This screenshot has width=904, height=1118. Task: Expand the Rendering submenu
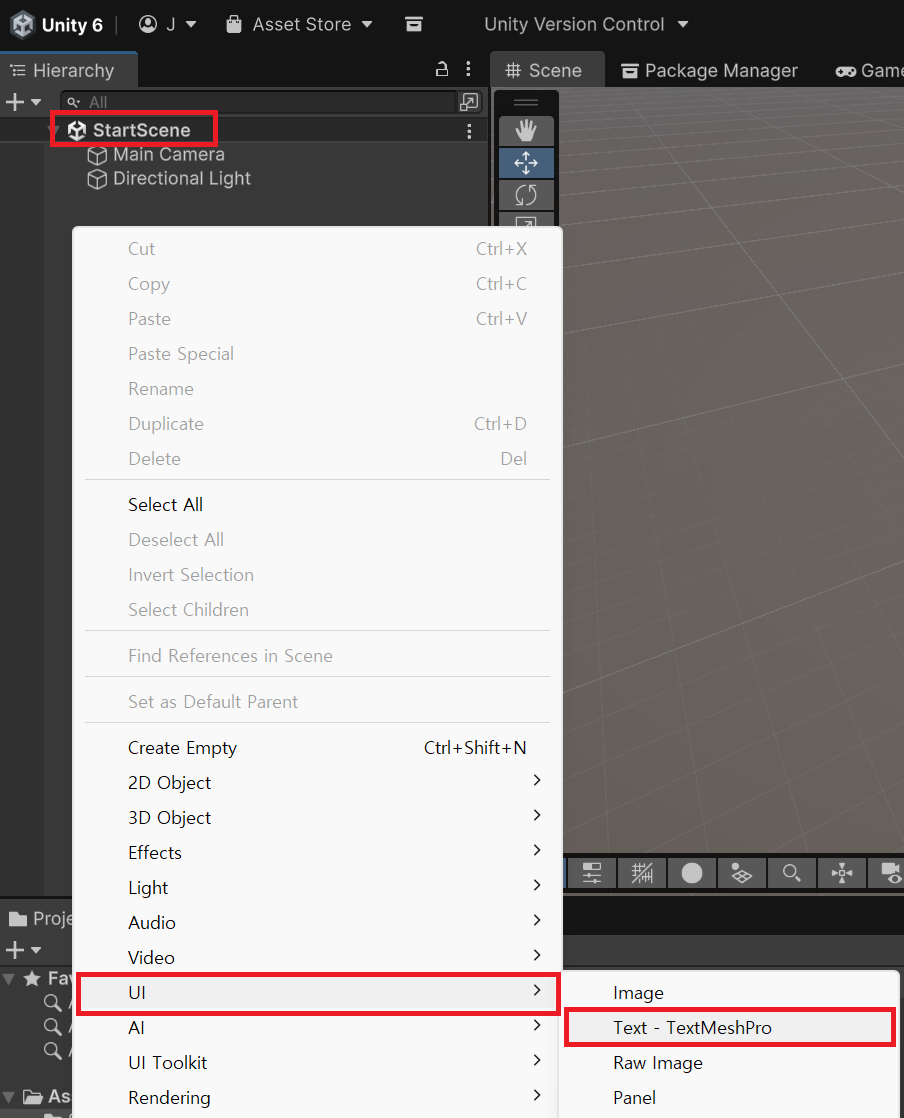tap(317, 1097)
